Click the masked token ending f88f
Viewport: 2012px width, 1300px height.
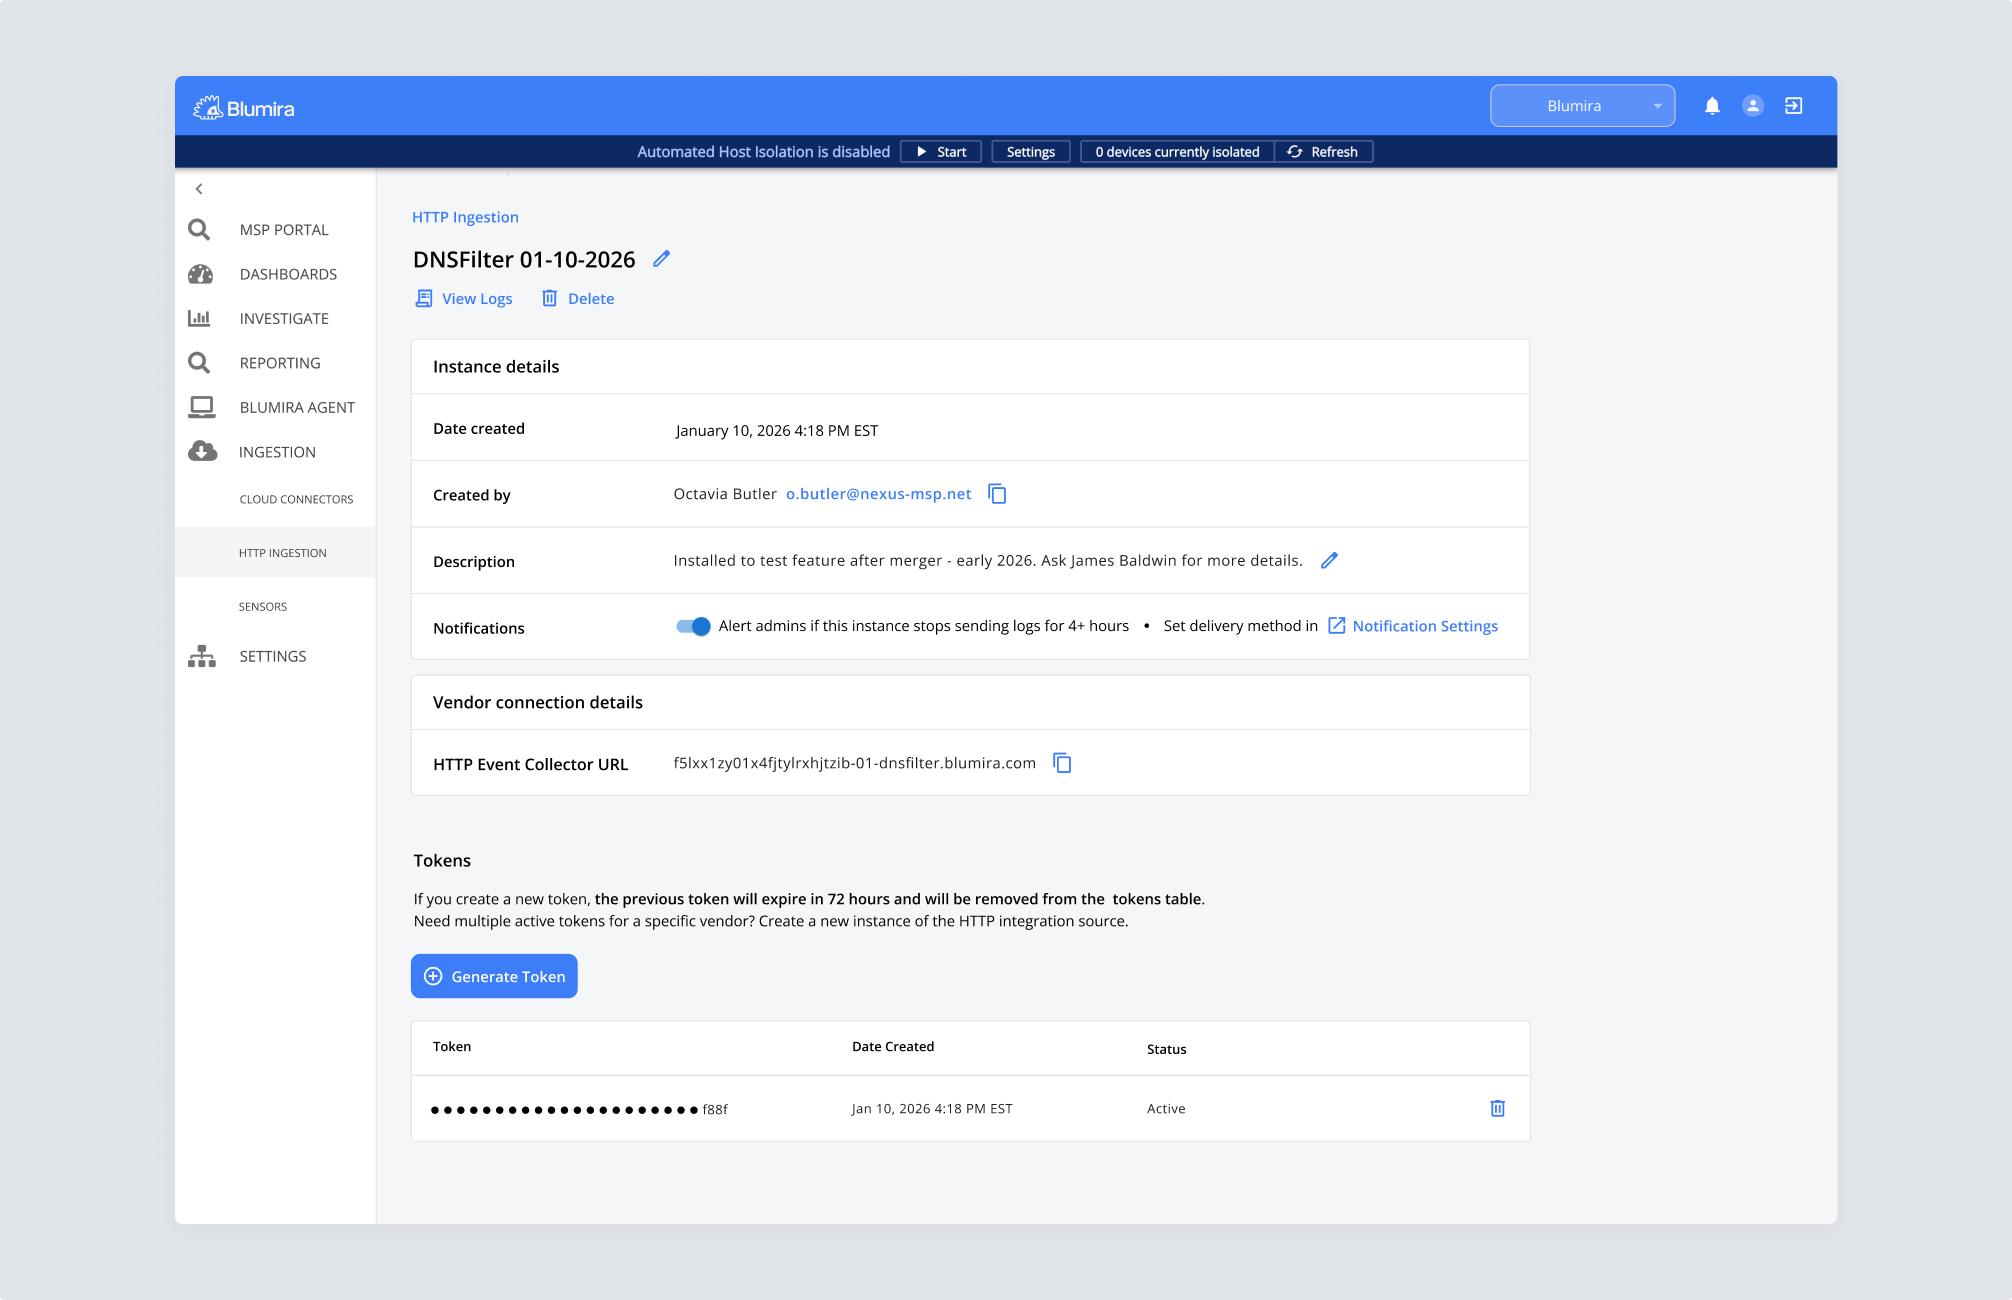pyautogui.click(x=579, y=1109)
